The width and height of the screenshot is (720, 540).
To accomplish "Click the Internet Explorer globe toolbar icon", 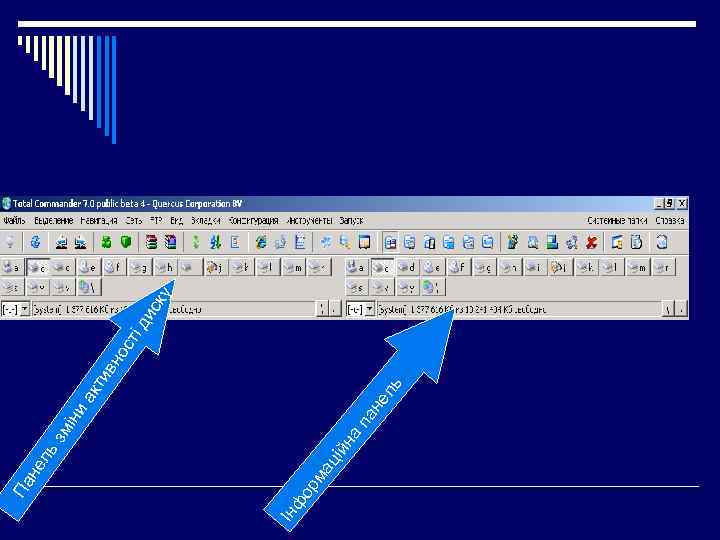I will click(x=261, y=242).
